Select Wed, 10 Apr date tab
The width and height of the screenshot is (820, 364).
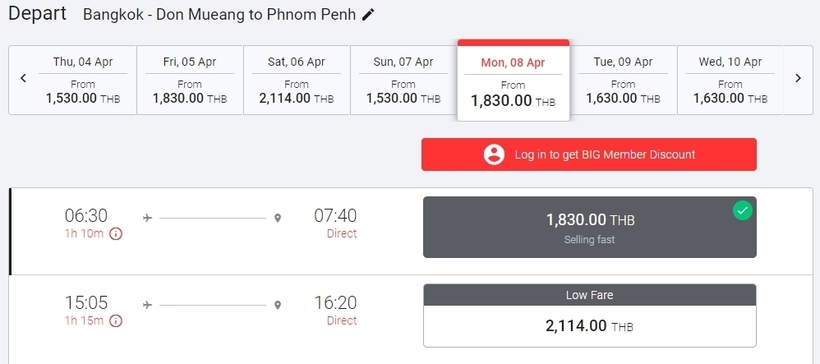click(x=730, y=80)
